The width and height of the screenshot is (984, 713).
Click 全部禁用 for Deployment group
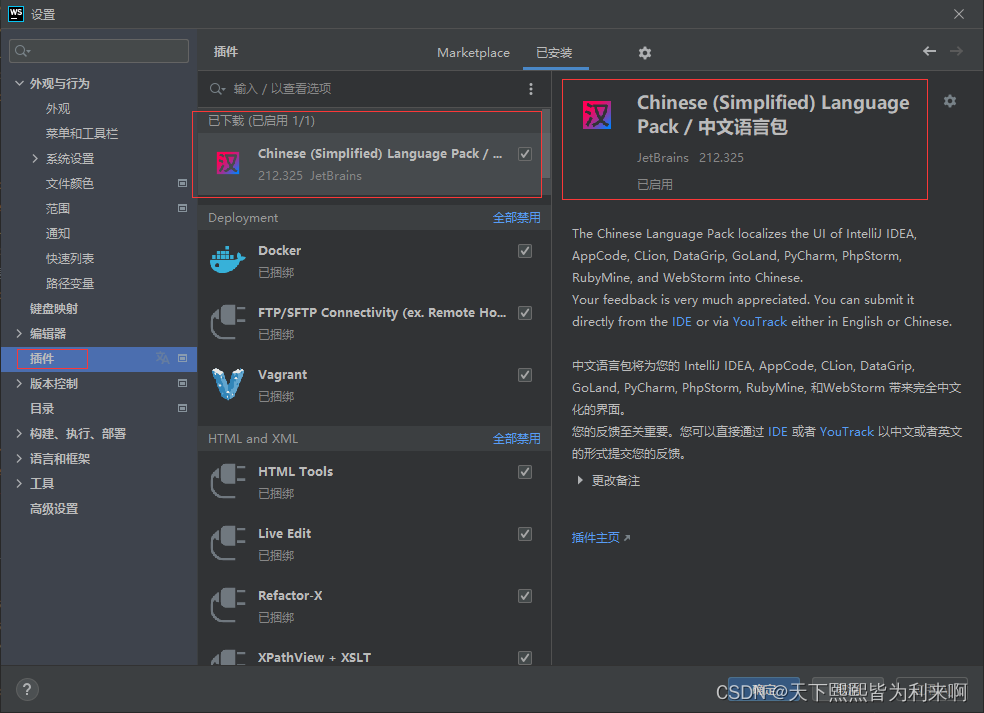516,218
